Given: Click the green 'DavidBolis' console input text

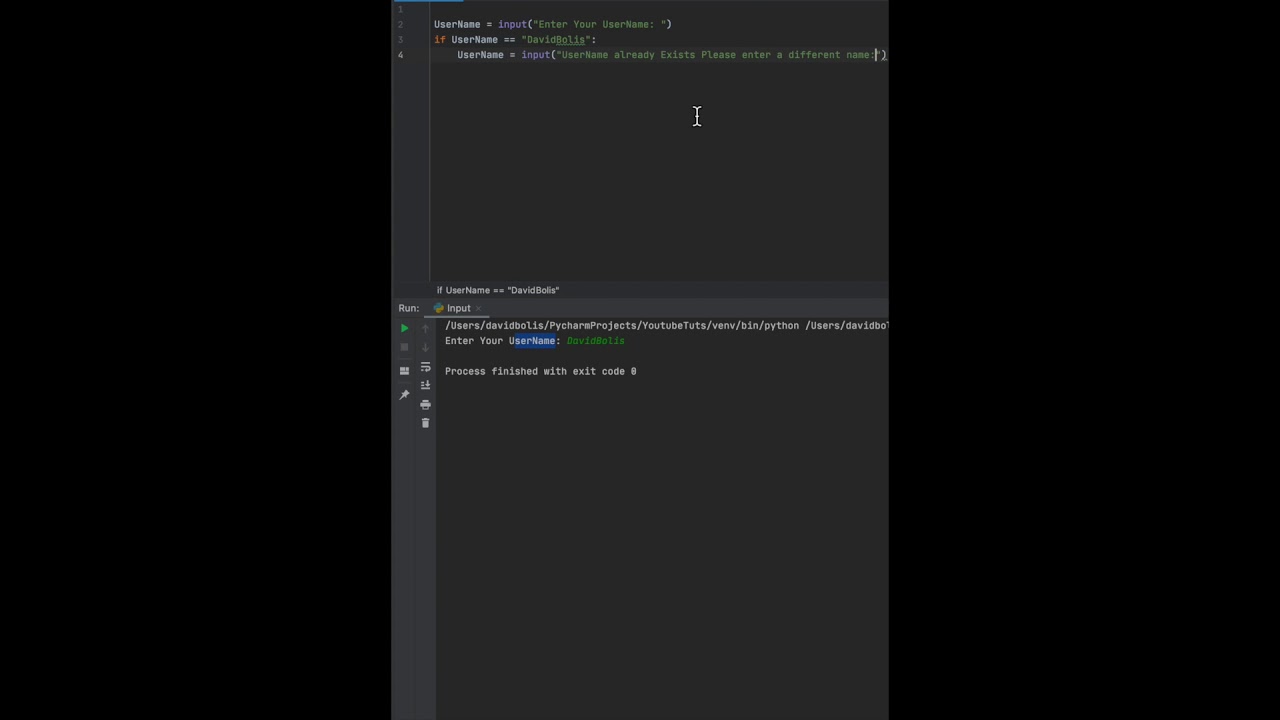Looking at the screenshot, I should [595, 341].
